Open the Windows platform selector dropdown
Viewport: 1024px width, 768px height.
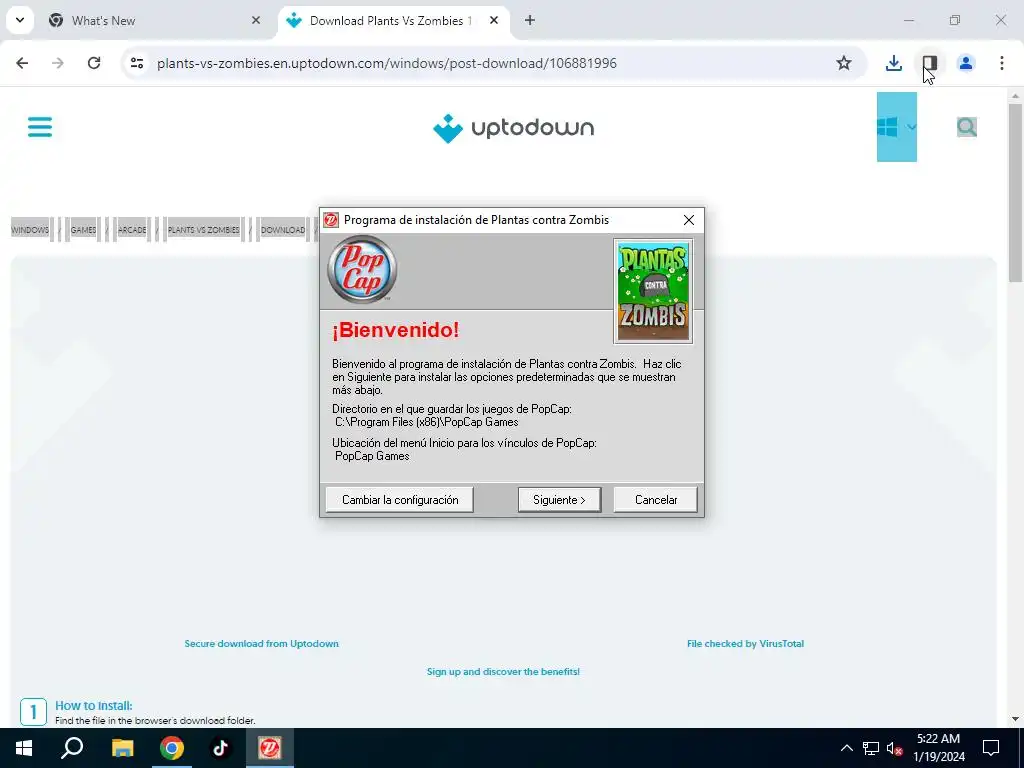(x=897, y=127)
